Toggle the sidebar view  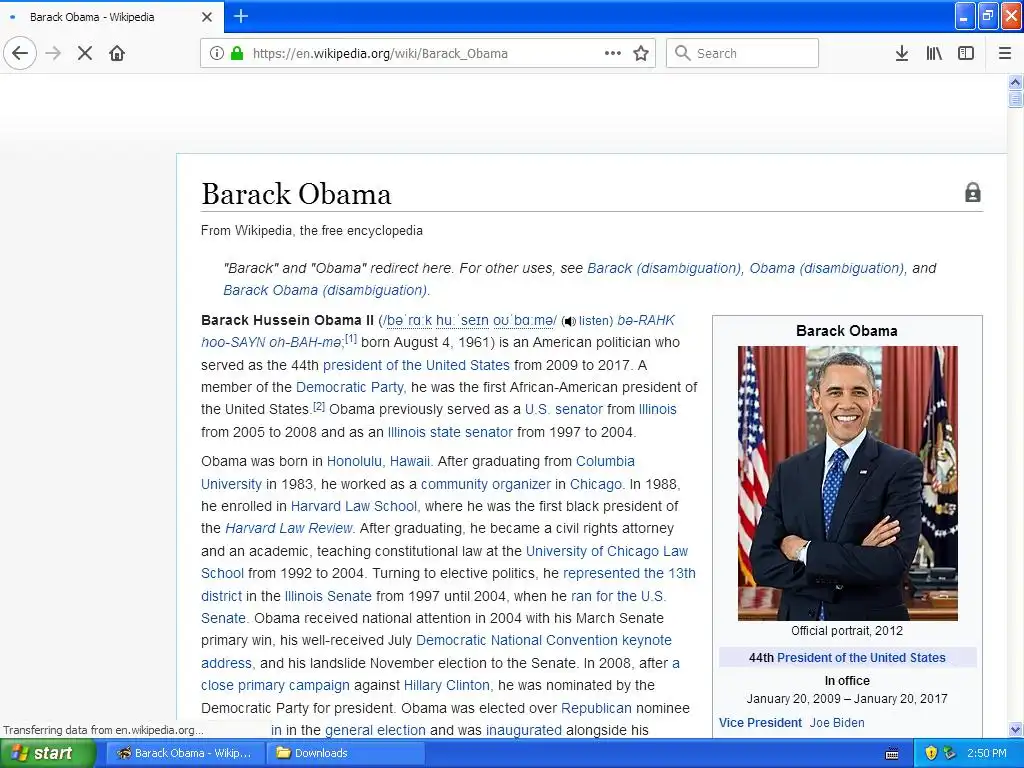click(966, 53)
